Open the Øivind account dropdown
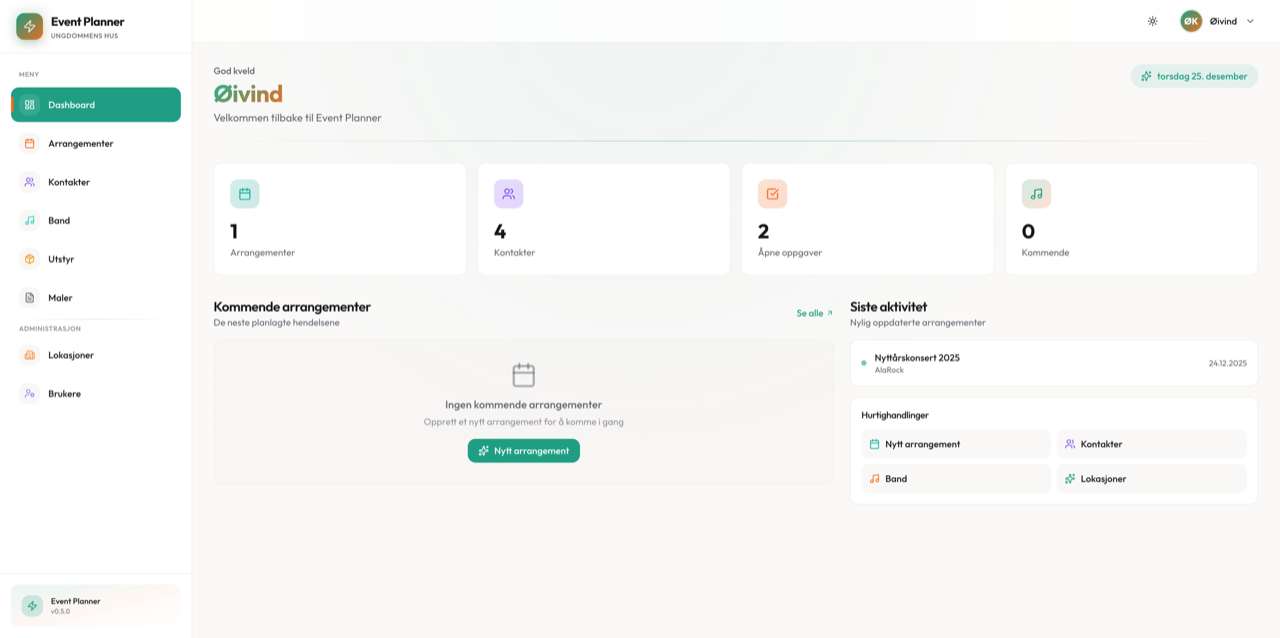1280x638 pixels. coord(1227,20)
